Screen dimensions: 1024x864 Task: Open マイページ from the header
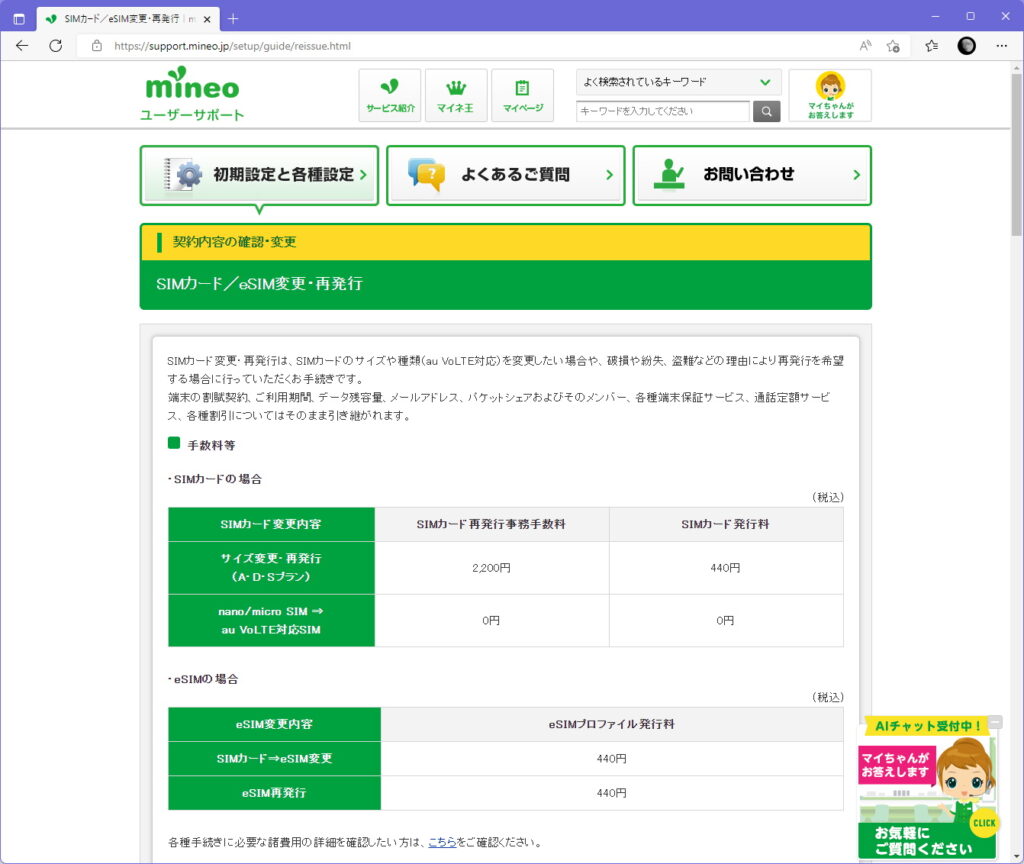(522, 95)
